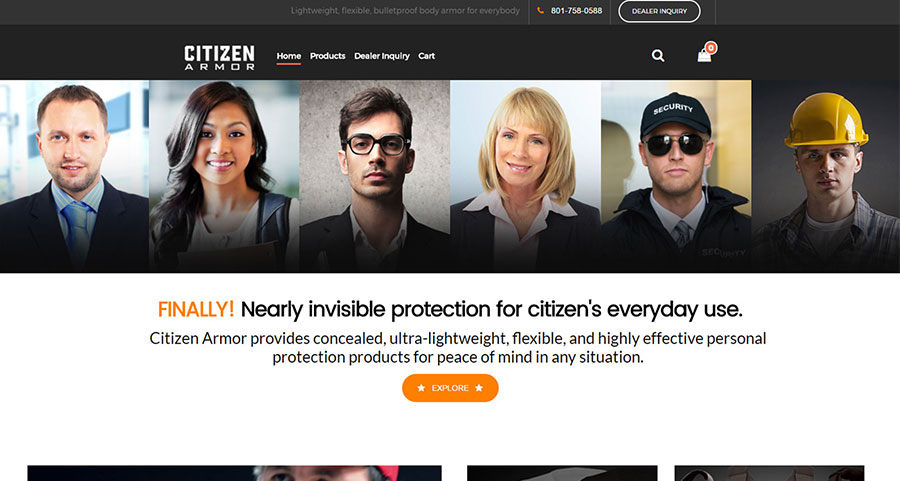
Task: Click the outlined DEALER INQUIRY button
Action: [659, 11]
